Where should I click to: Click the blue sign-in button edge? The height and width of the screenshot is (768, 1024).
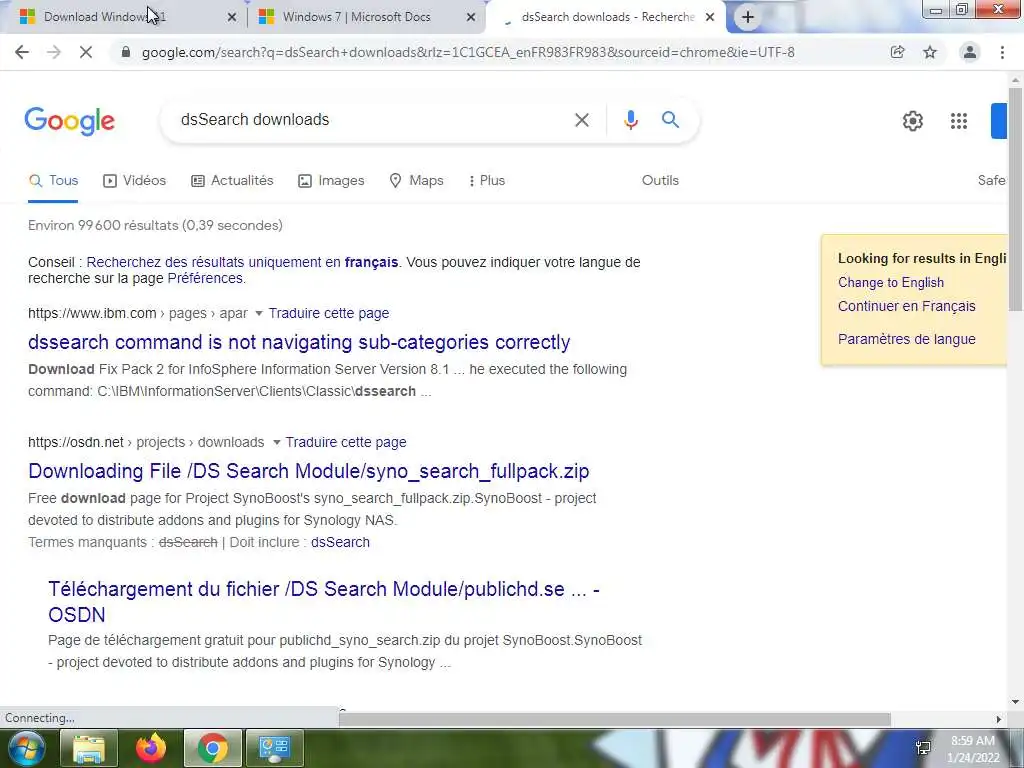999,121
